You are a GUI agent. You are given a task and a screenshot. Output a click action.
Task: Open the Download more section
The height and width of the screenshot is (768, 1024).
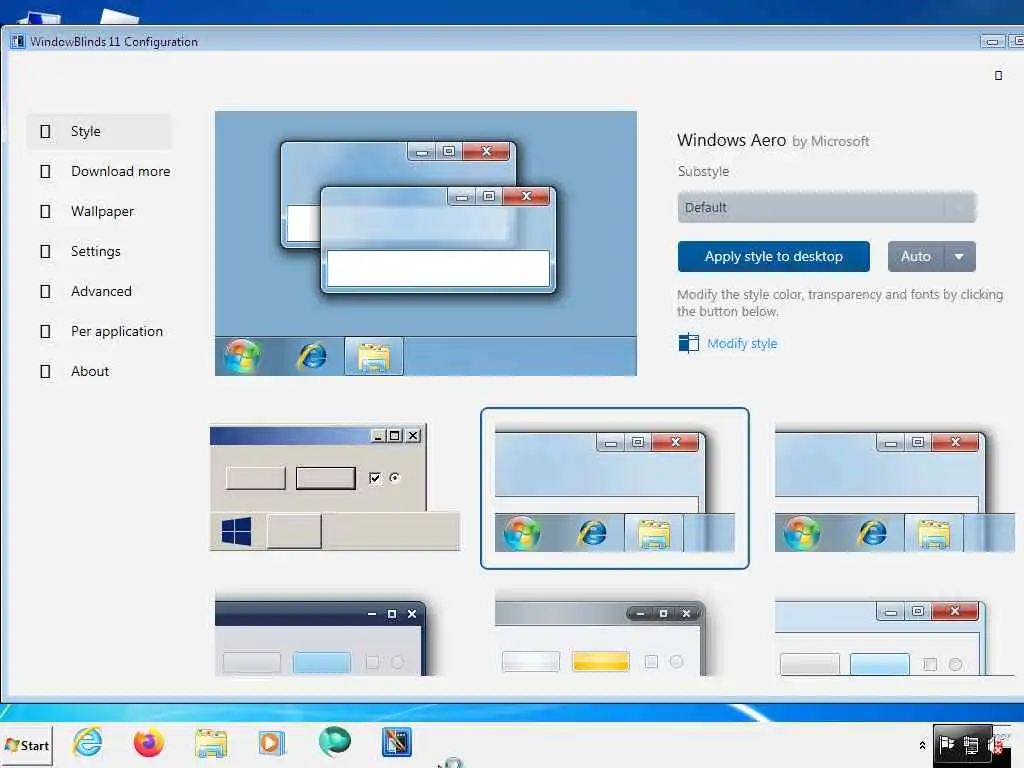point(99,171)
